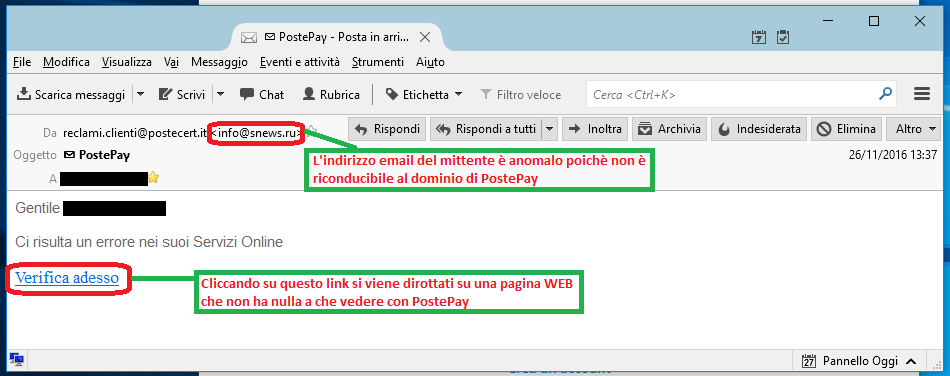Viewport: 950px width, 376px height.
Task: Open the Messaggio menu
Action: [219, 62]
